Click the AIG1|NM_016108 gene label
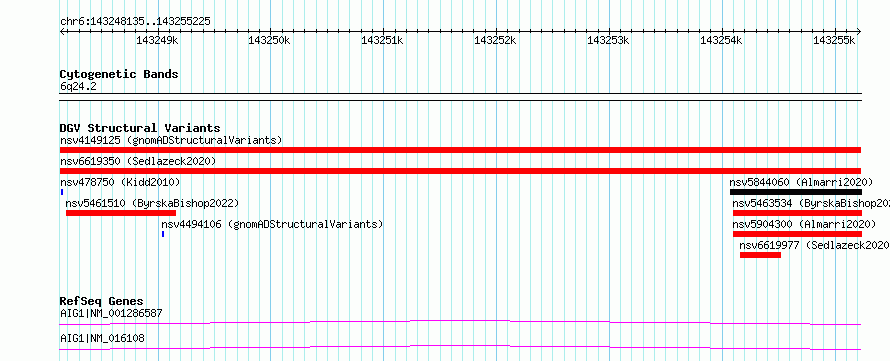 pos(102,338)
